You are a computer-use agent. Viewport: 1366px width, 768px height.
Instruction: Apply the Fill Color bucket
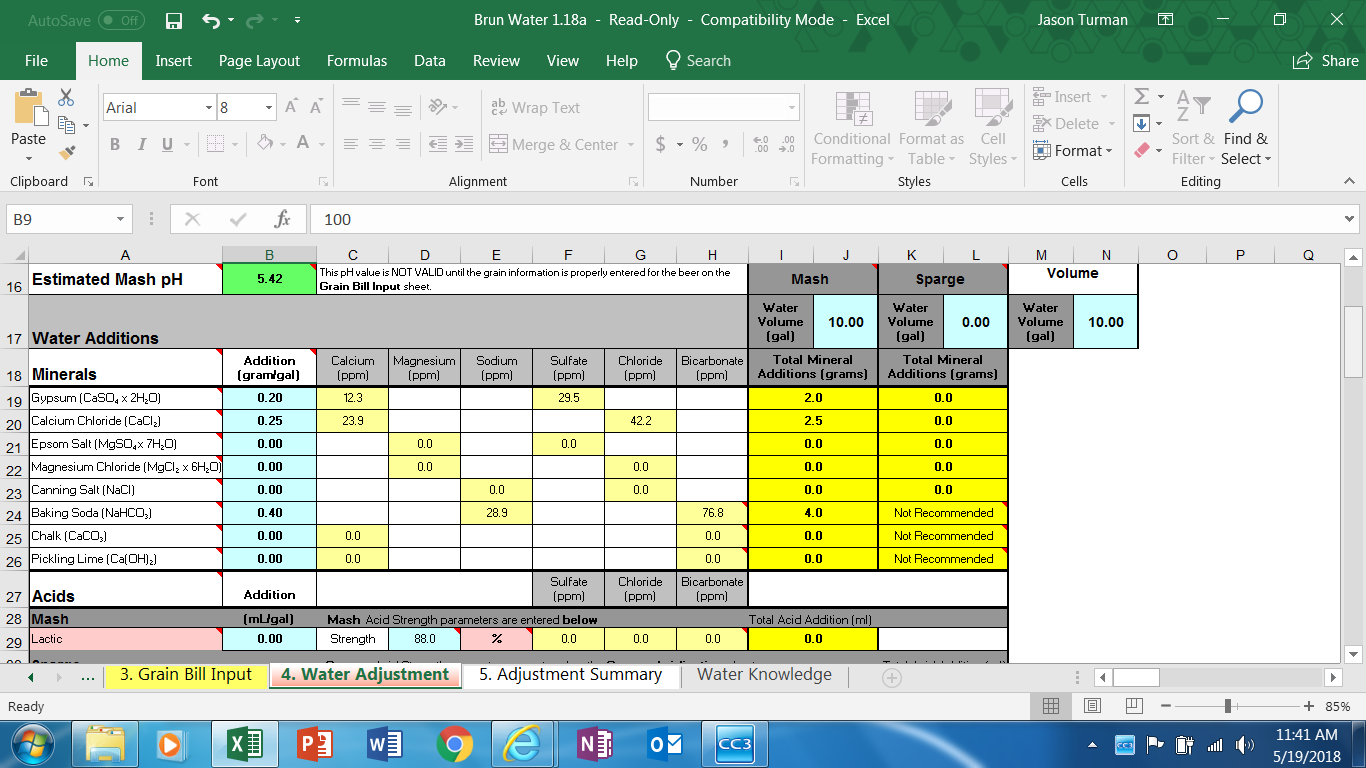[265, 143]
